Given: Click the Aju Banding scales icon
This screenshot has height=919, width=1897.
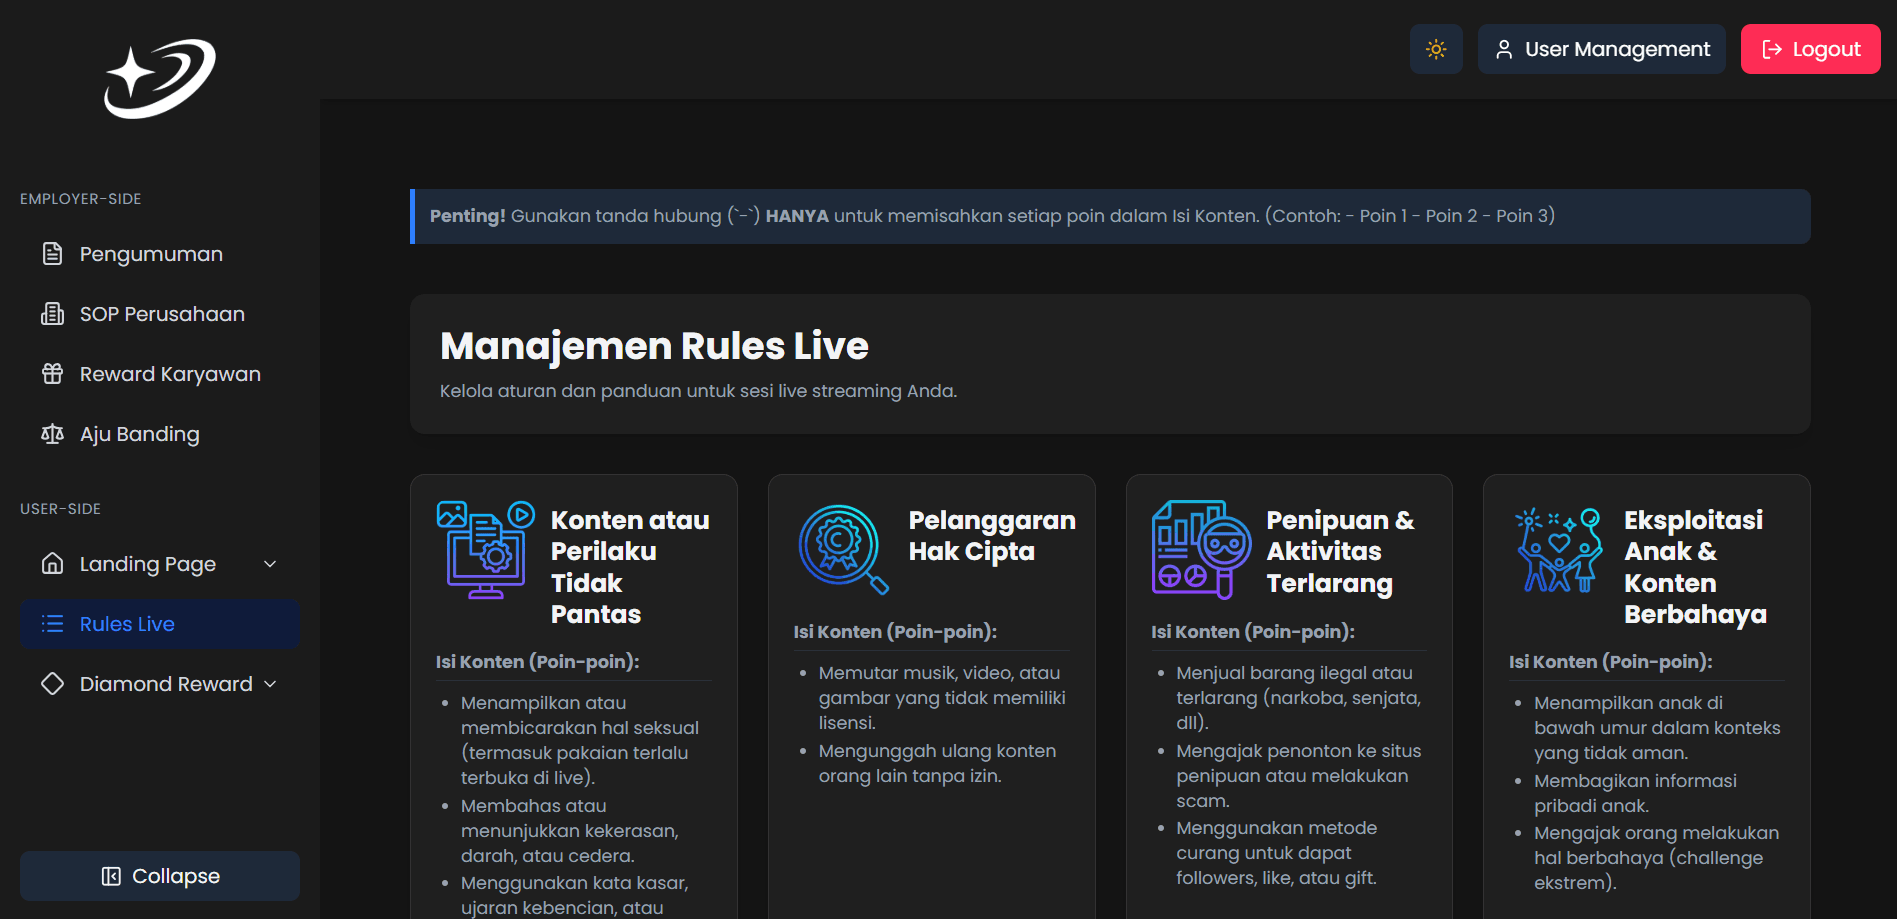Looking at the screenshot, I should [x=52, y=434].
